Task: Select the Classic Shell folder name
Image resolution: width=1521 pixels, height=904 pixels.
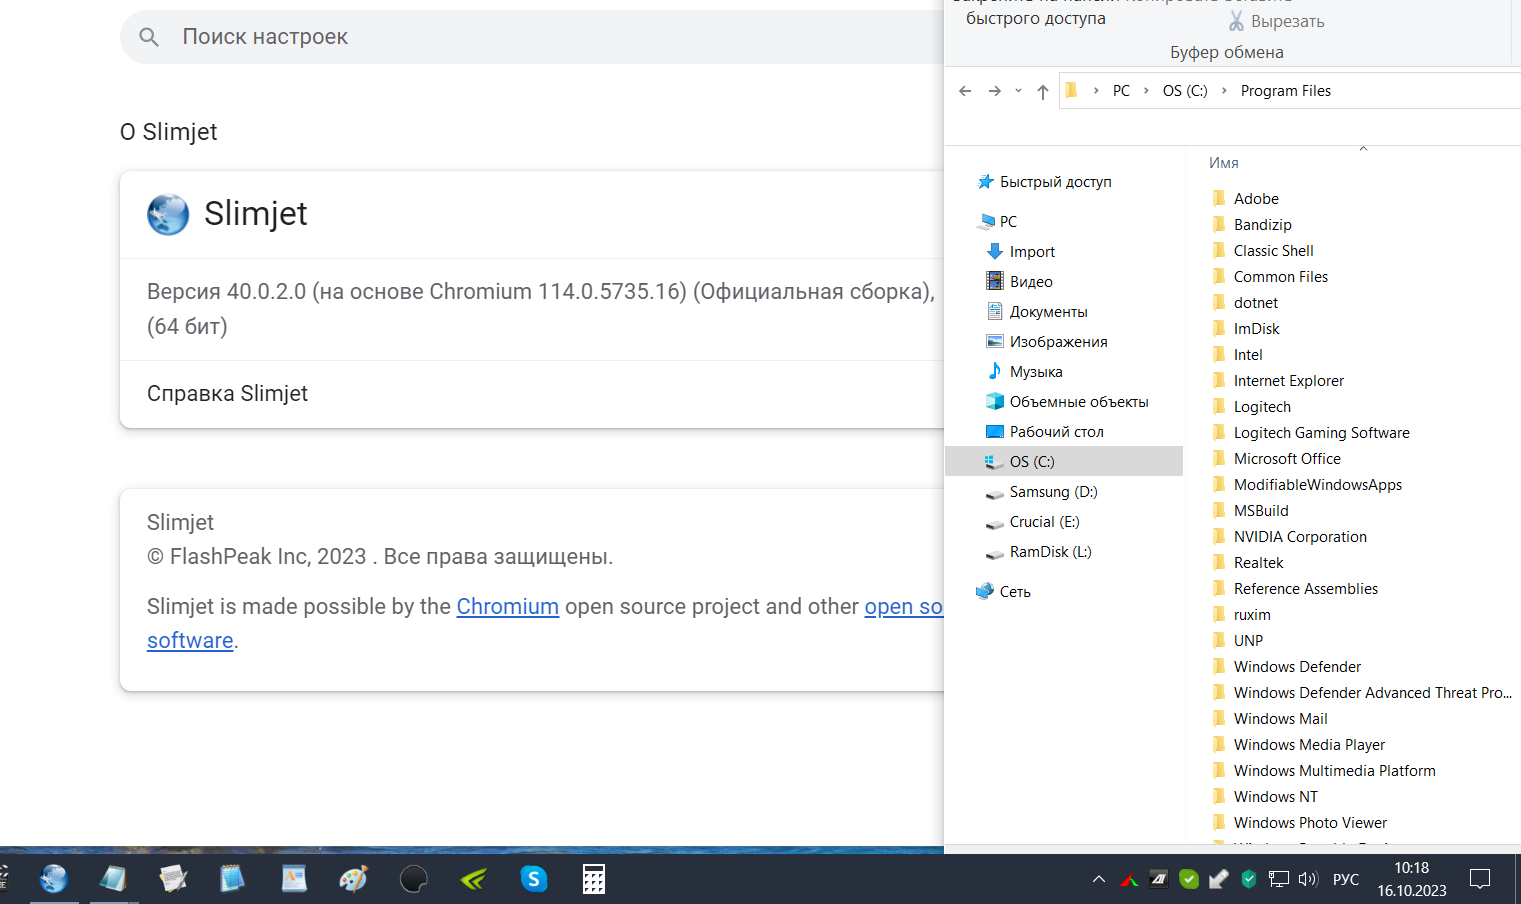Action: click(1274, 251)
